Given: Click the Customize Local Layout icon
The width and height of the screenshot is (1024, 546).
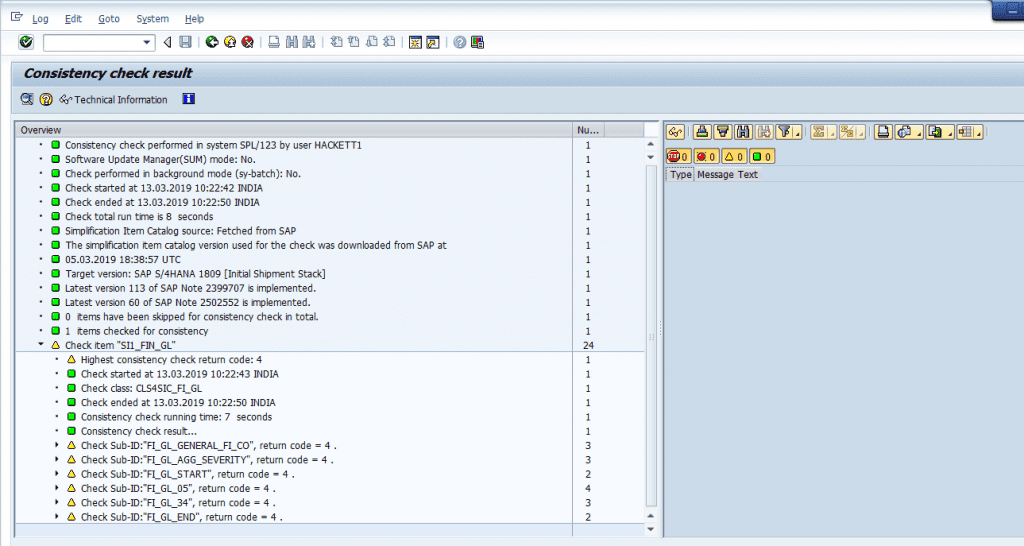Looking at the screenshot, I should click(x=478, y=42).
